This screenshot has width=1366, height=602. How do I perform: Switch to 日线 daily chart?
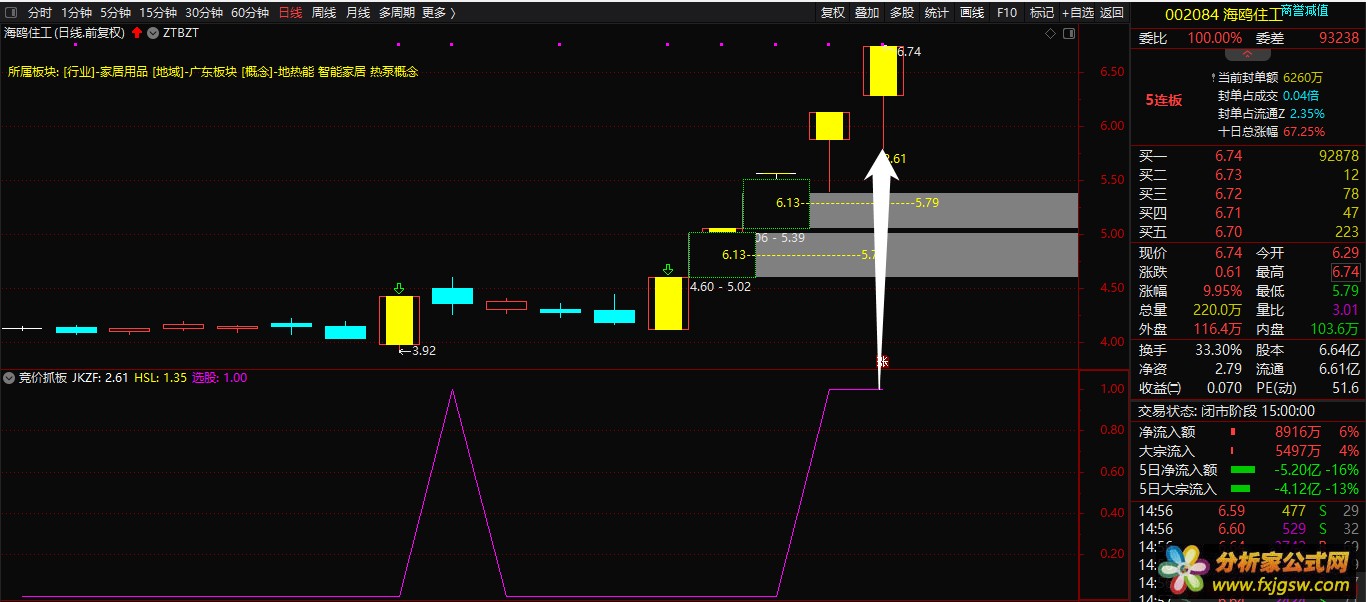290,13
